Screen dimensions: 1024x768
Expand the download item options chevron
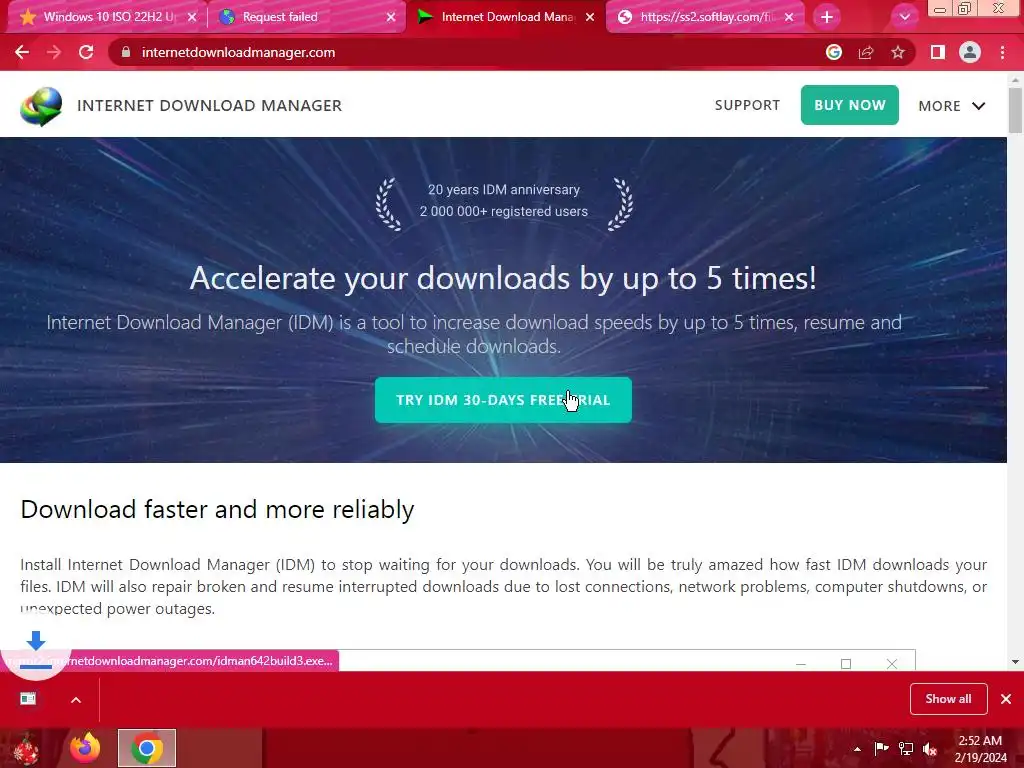(x=76, y=699)
